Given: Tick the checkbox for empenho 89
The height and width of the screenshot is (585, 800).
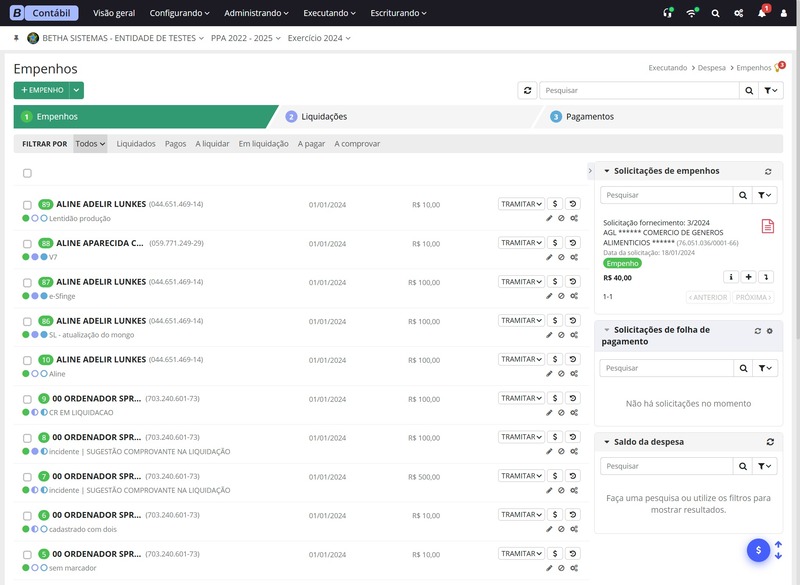Looking at the screenshot, I should point(28,204).
